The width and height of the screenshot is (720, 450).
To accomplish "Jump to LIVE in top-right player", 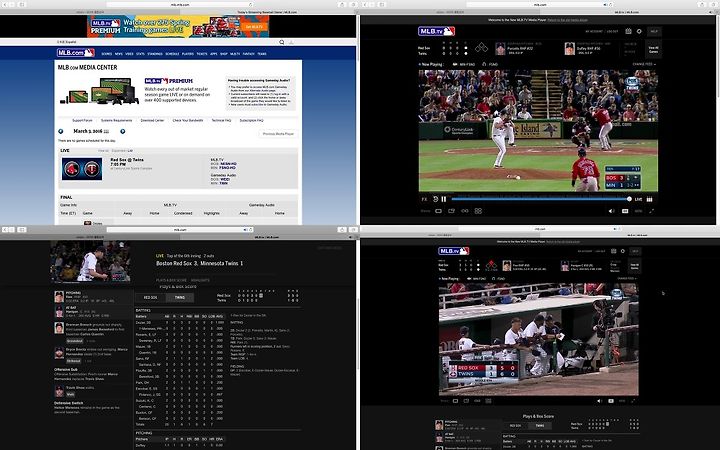I will click(638, 199).
